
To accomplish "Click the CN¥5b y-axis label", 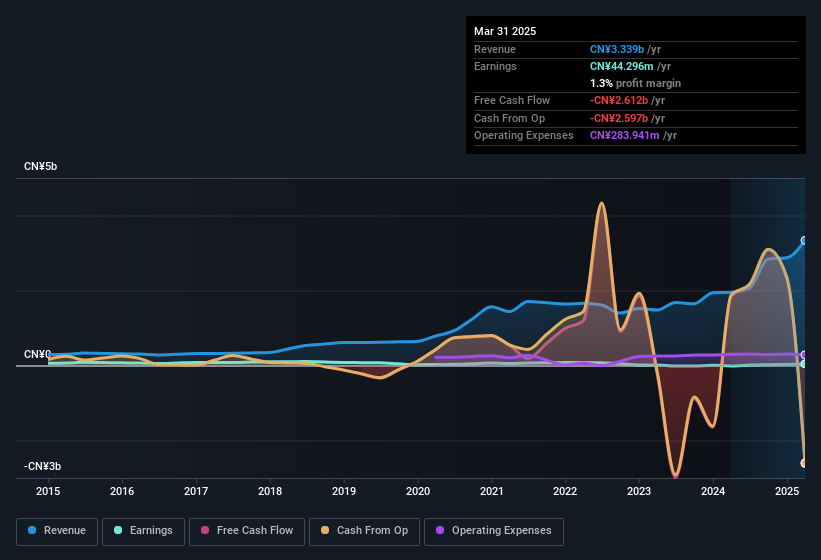I will (40, 166).
